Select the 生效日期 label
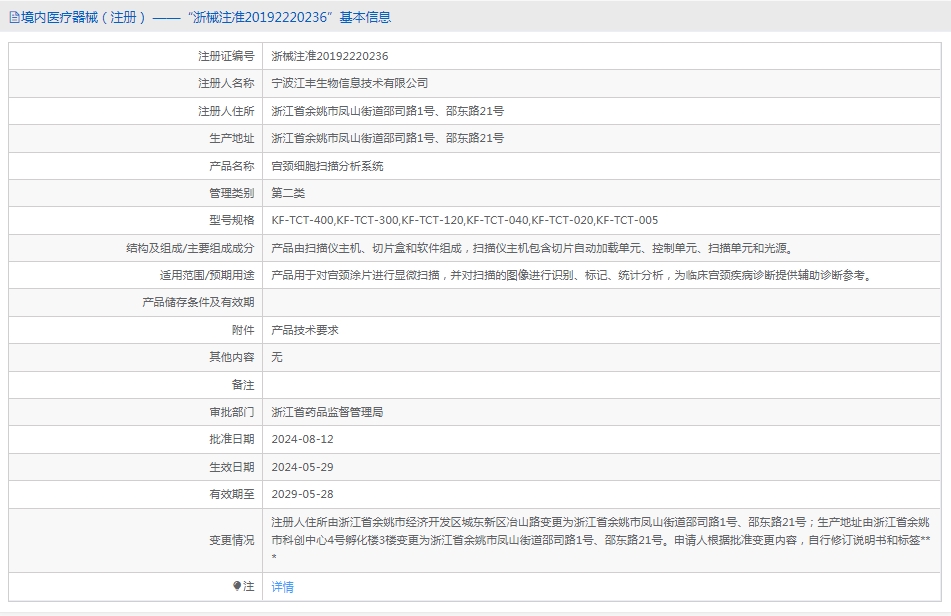 pyautogui.click(x=232, y=467)
